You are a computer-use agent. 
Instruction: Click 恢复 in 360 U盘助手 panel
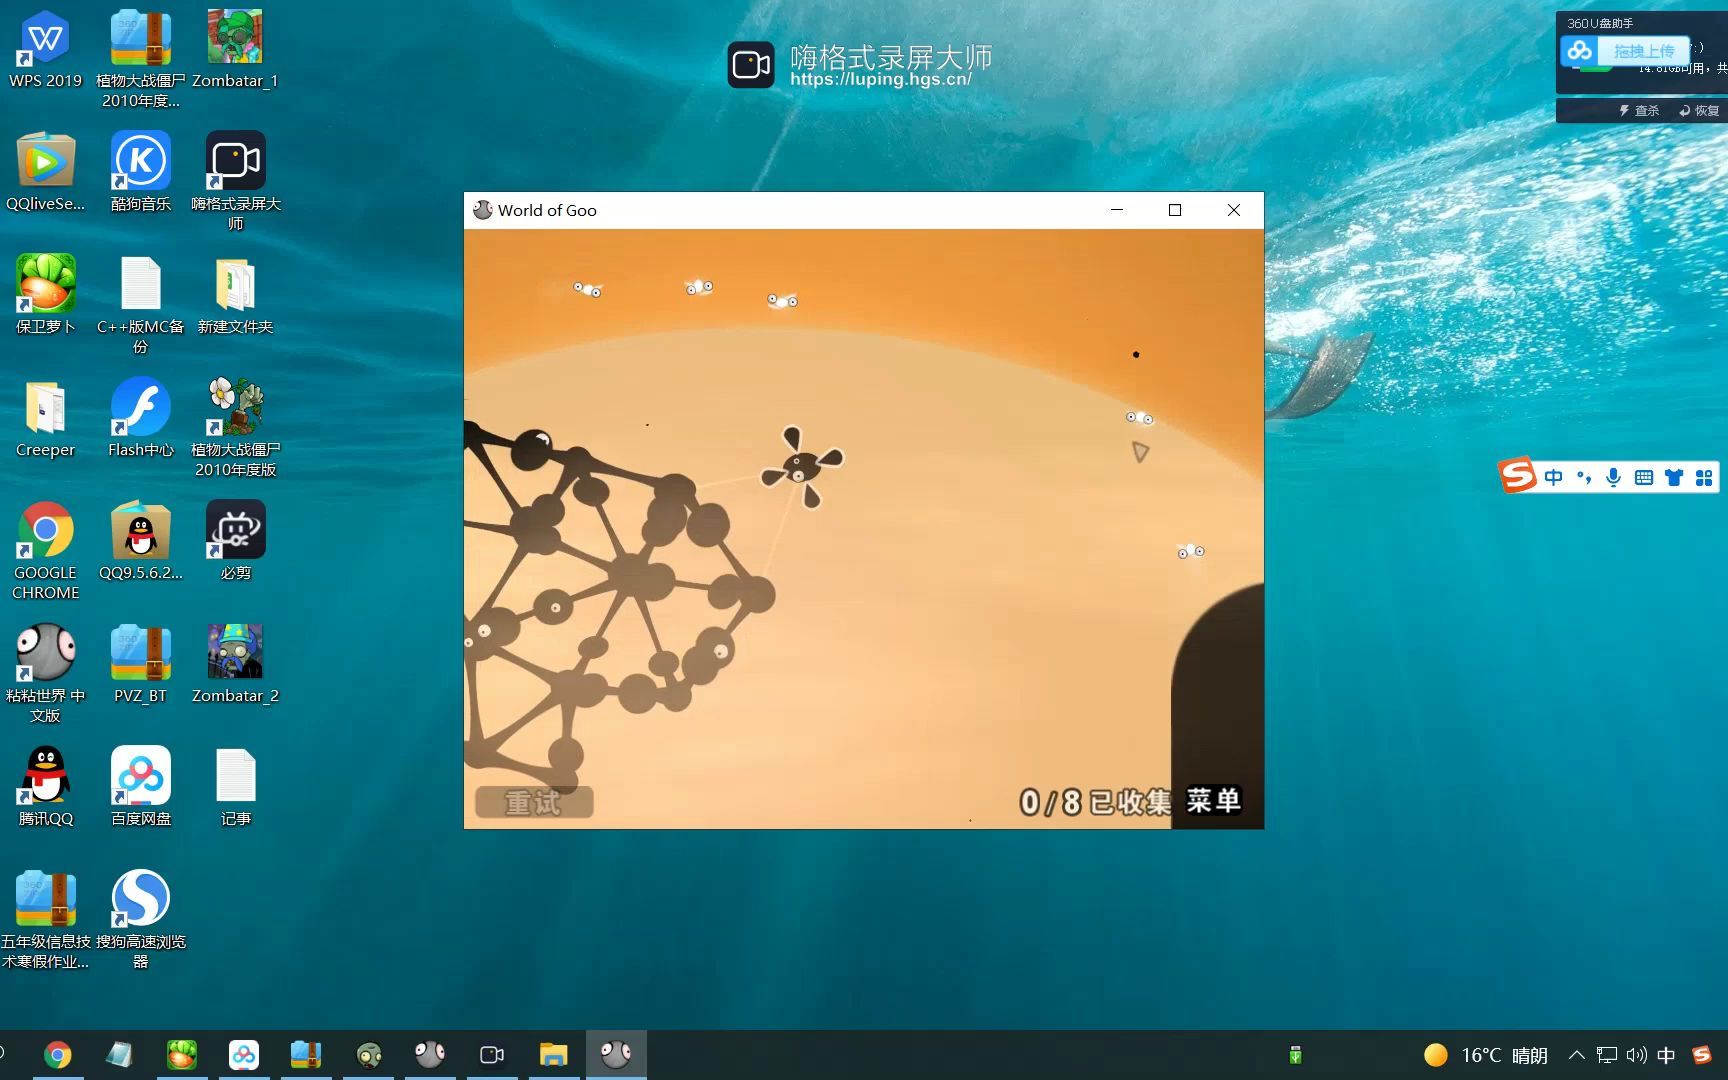(x=1699, y=110)
